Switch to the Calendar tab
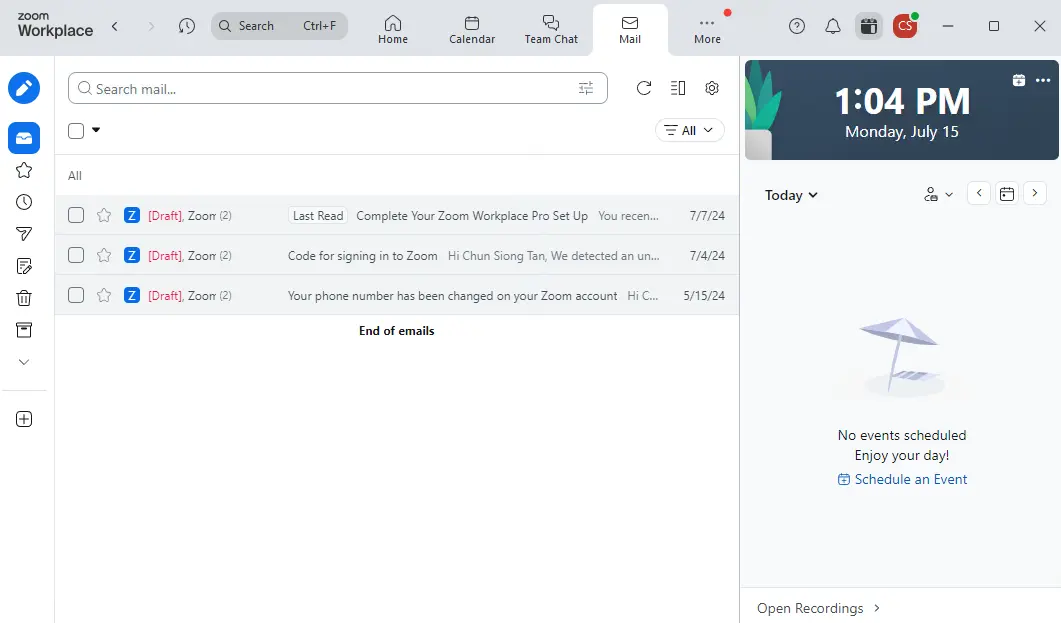The width and height of the screenshot is (1061, 623). coord(471,28)
